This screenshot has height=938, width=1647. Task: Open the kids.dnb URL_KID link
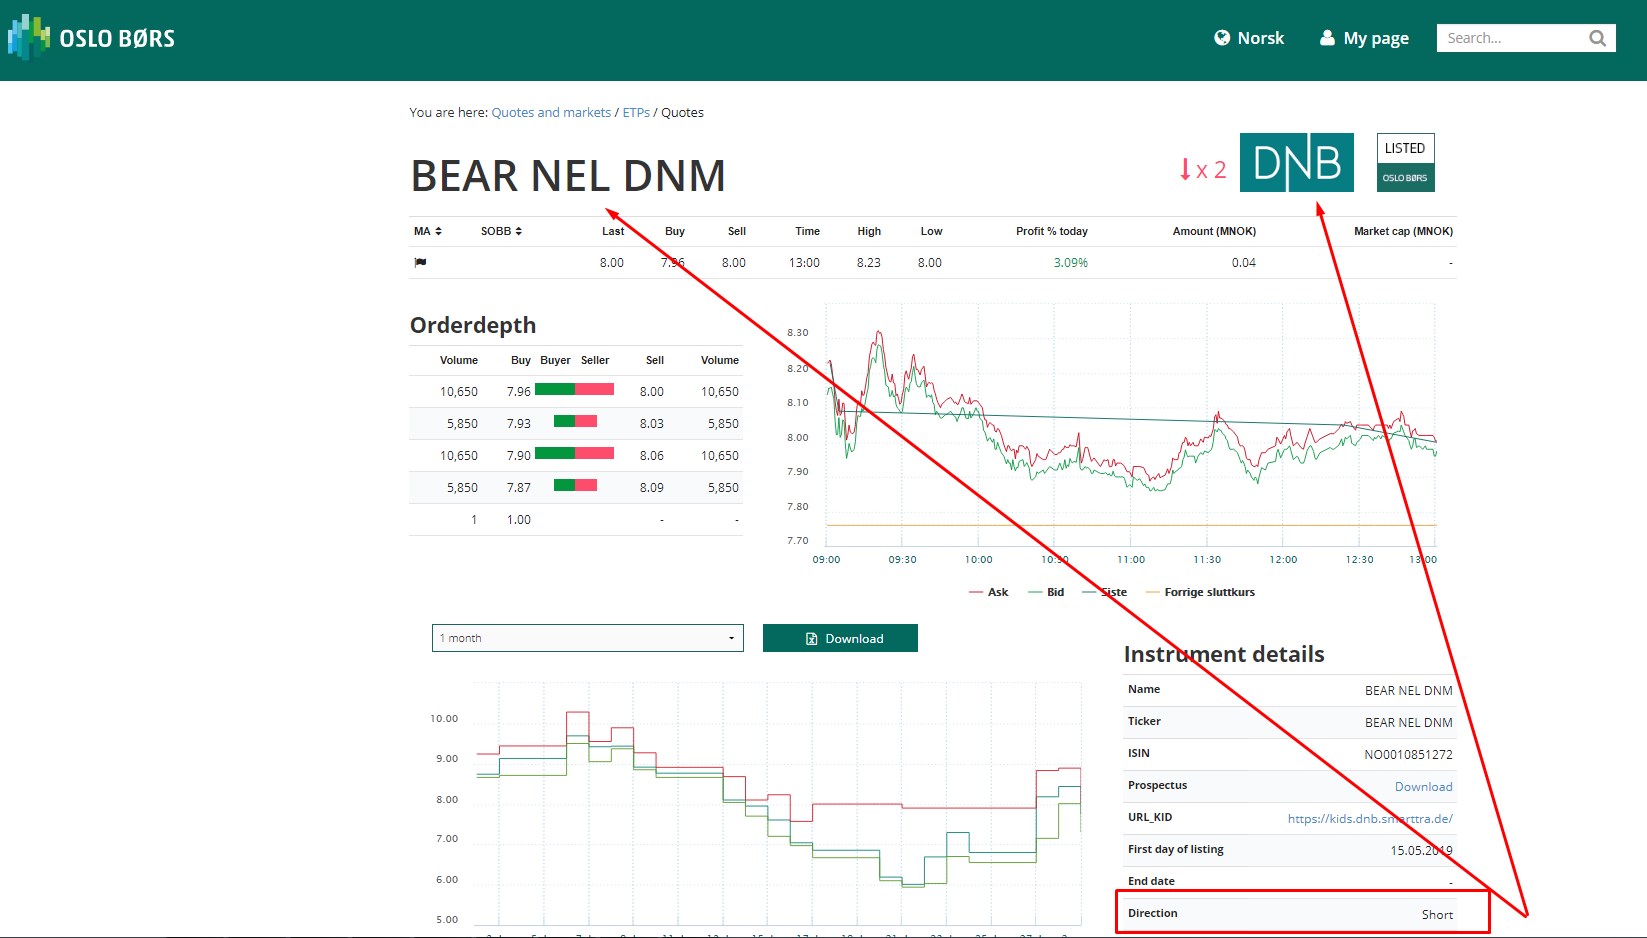tap(1370, 819)
